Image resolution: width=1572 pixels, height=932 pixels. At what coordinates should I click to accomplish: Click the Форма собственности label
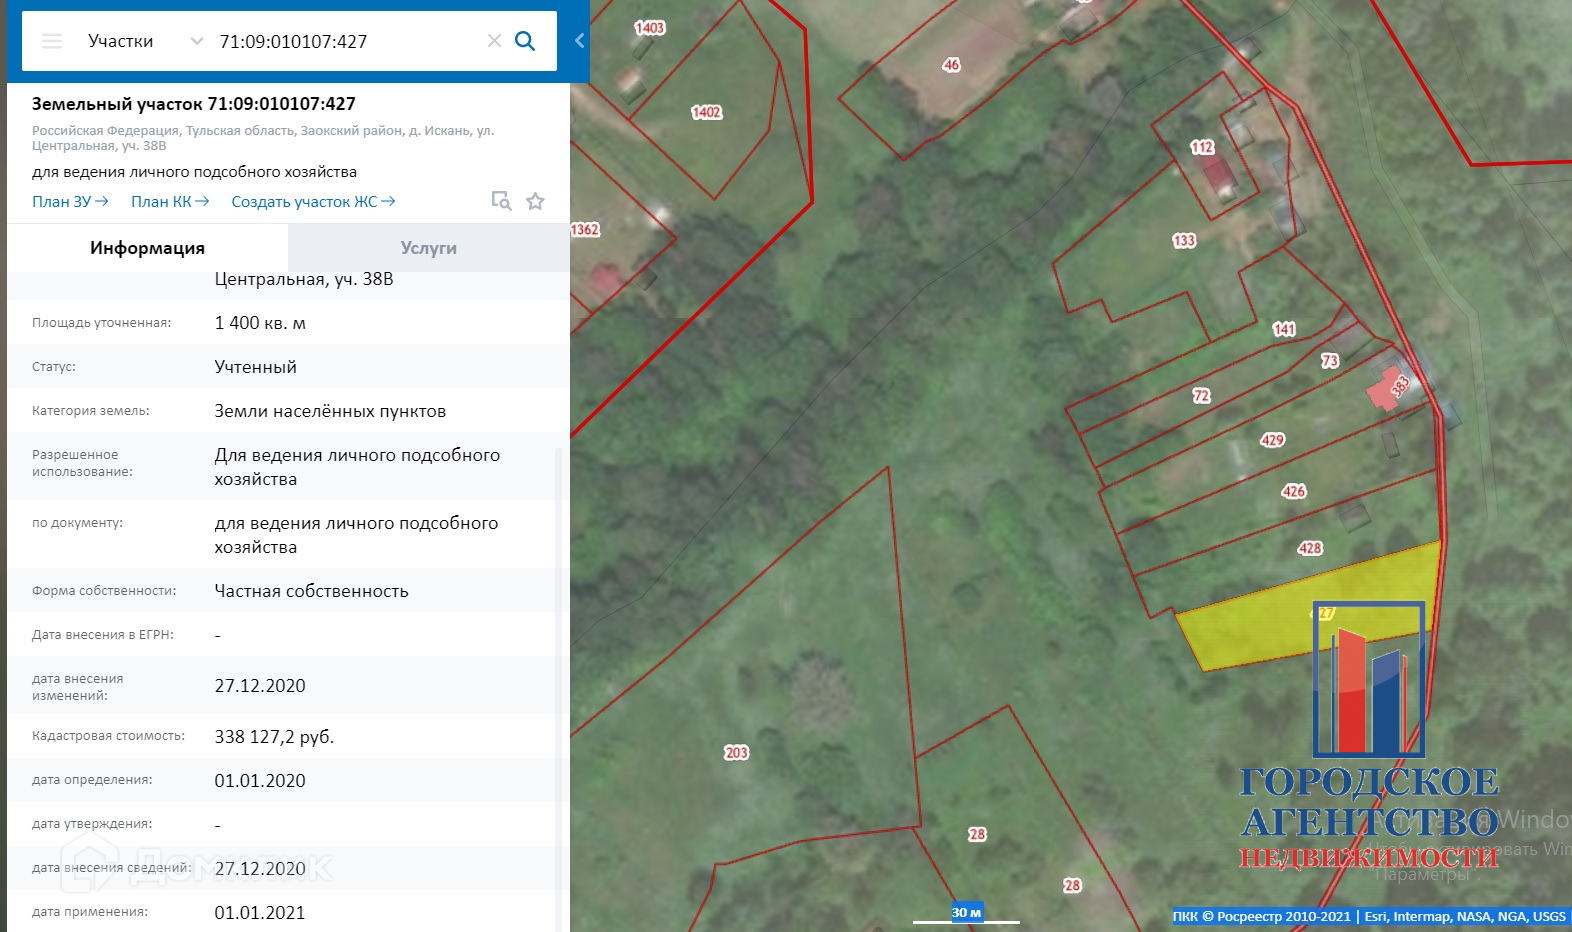104,591
